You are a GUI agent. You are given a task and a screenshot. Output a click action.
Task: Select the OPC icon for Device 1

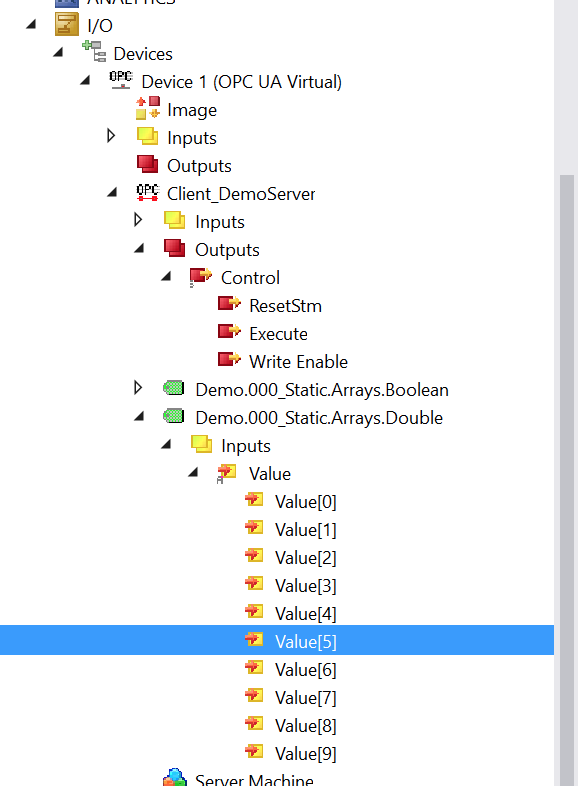pyautogui.click(x=121, y=80)
